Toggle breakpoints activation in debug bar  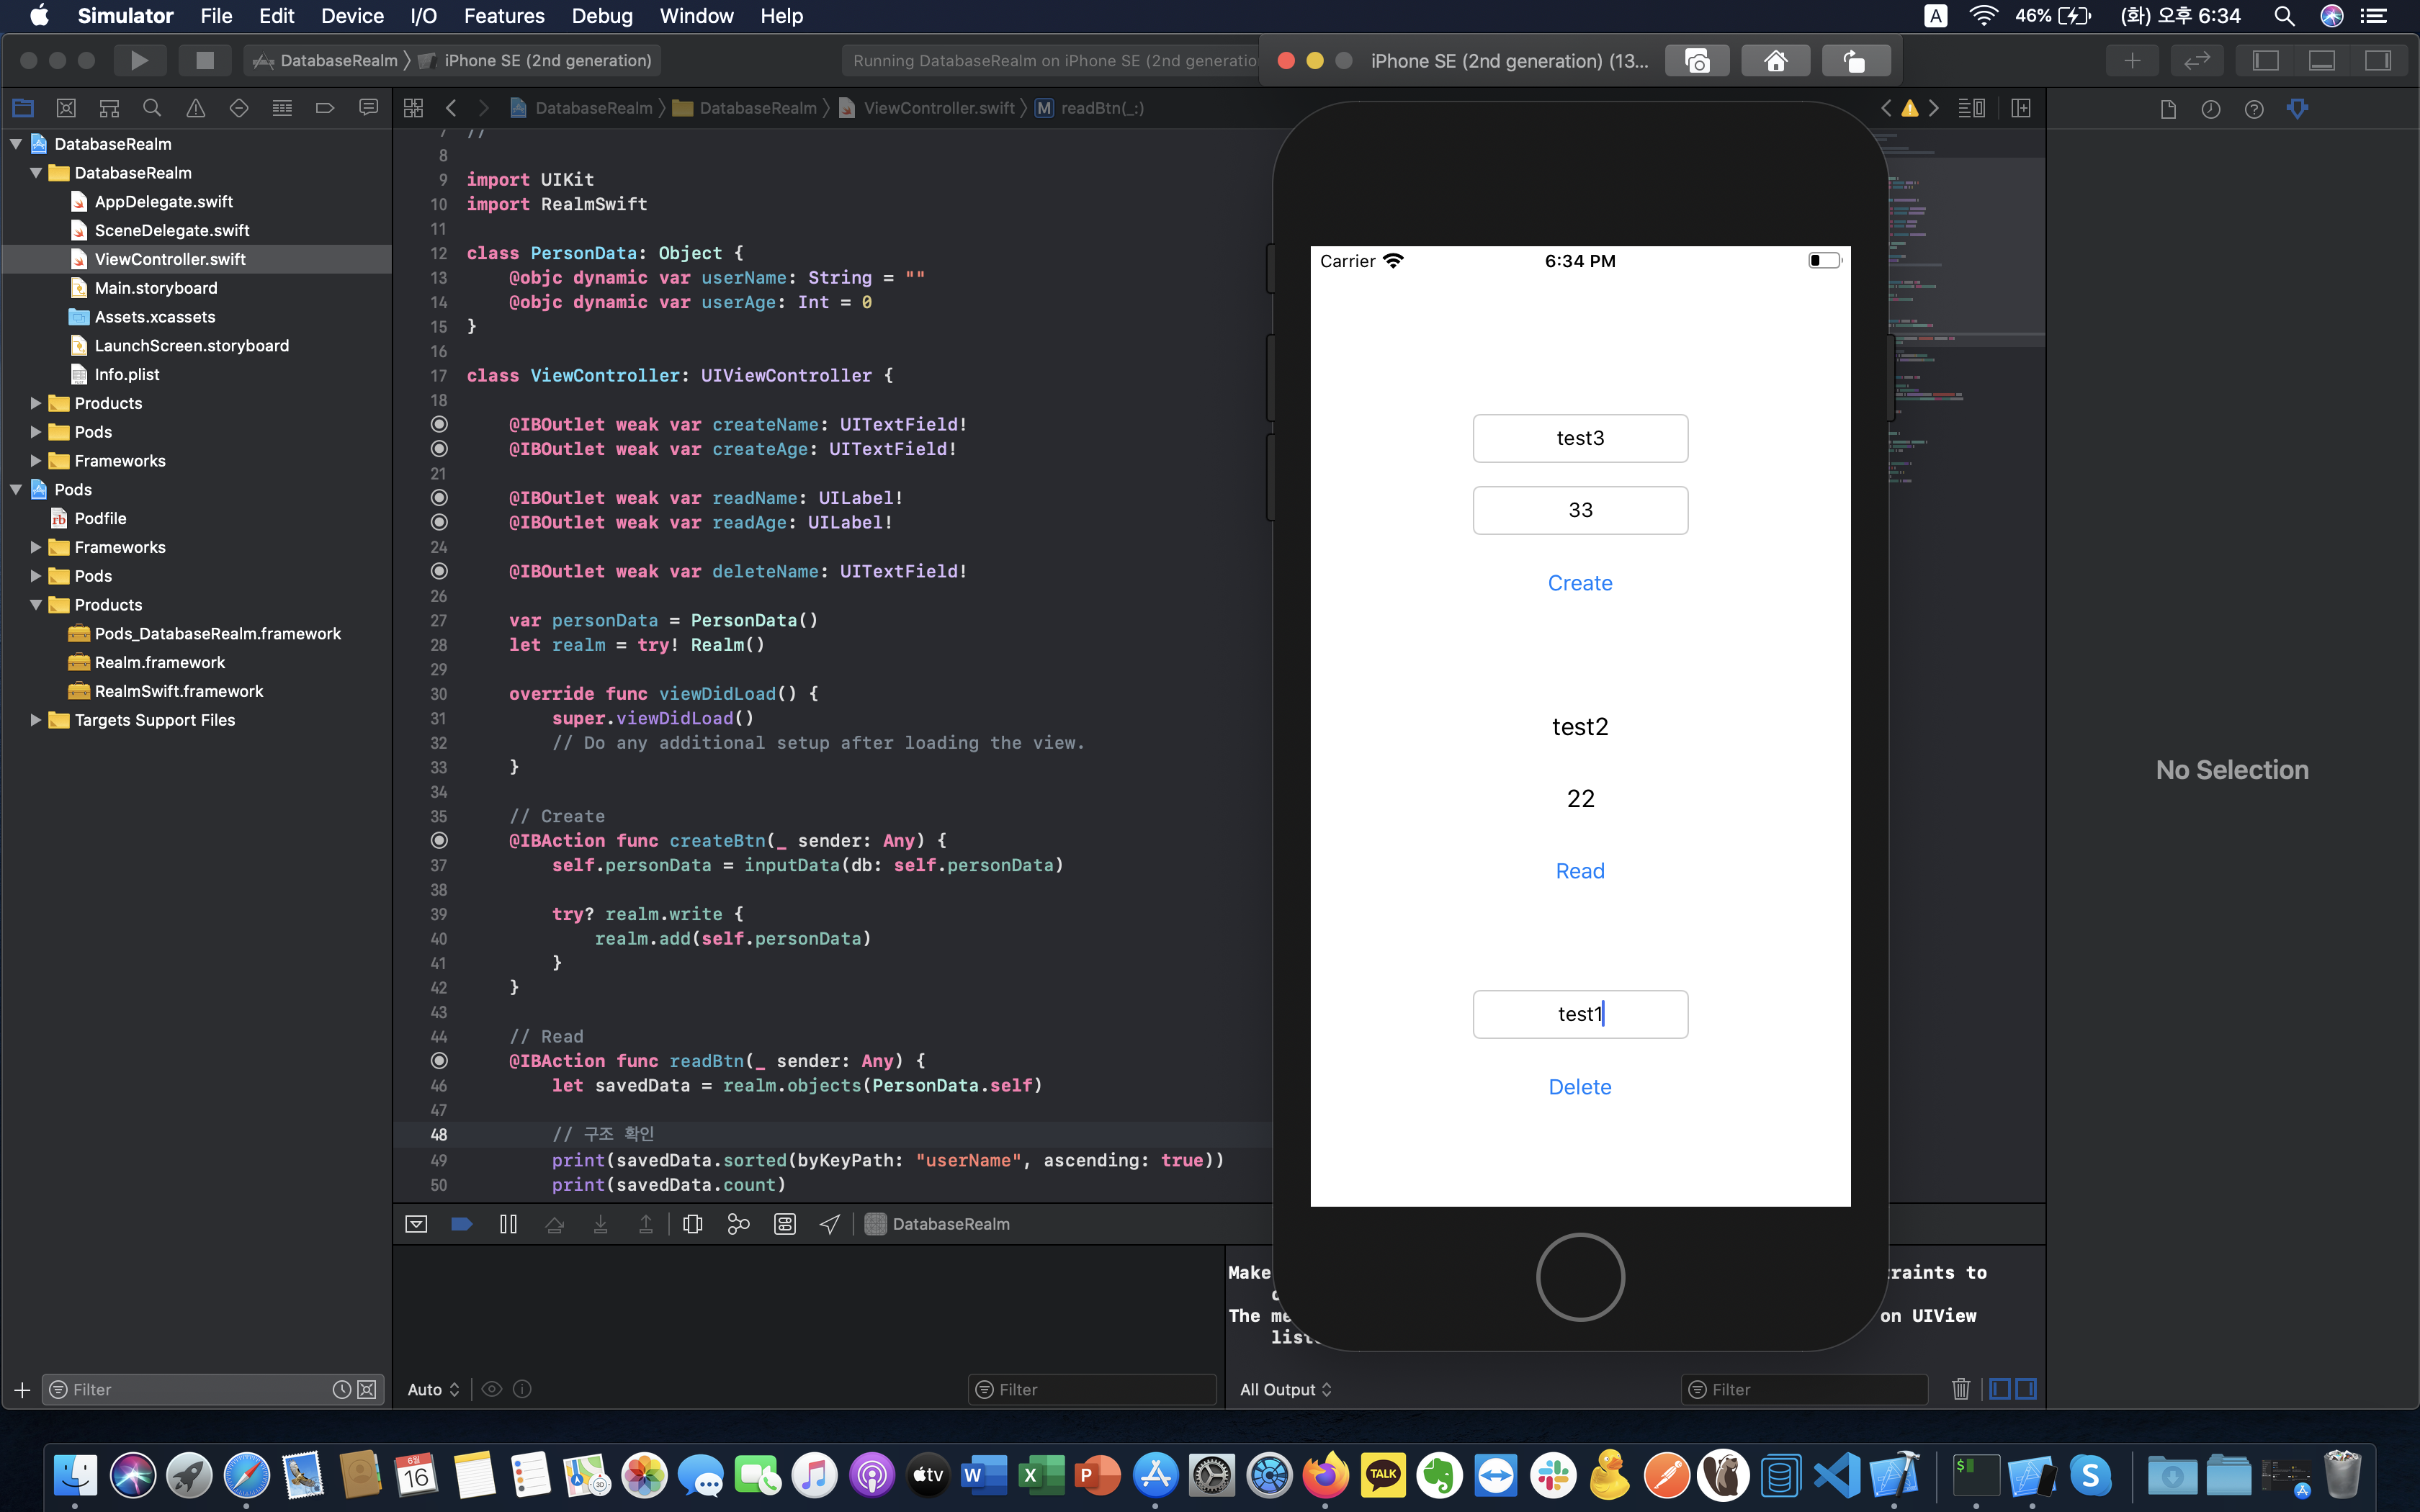[x=462, y=1224]
